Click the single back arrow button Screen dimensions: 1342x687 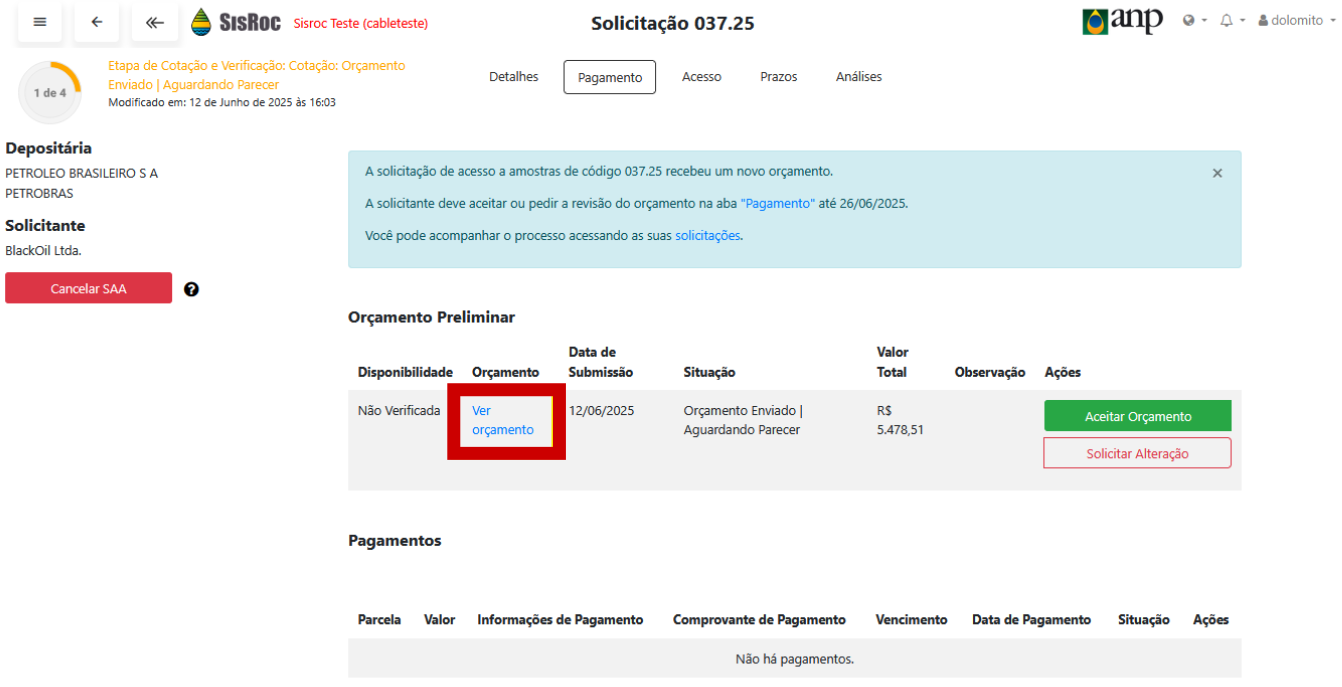97,22
